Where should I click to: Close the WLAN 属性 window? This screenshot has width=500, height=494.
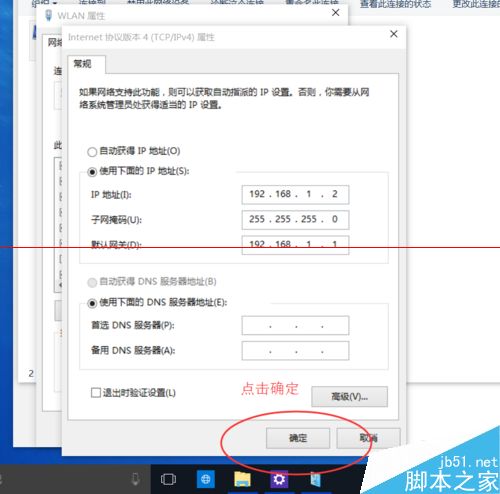(x=336, y=13)
